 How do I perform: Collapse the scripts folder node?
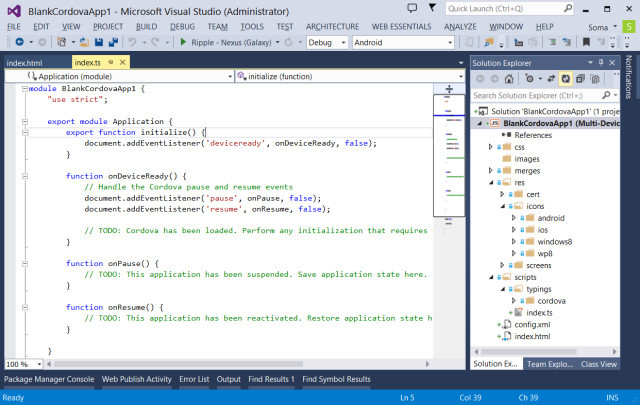click(491, 277)
